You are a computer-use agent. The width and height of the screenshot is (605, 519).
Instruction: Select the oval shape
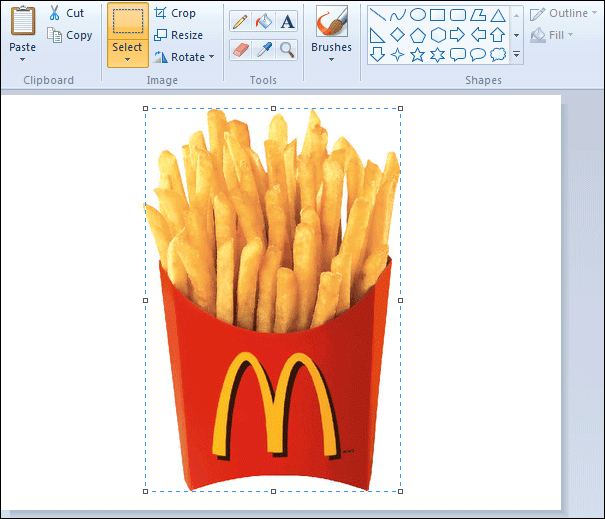point(417,15)
